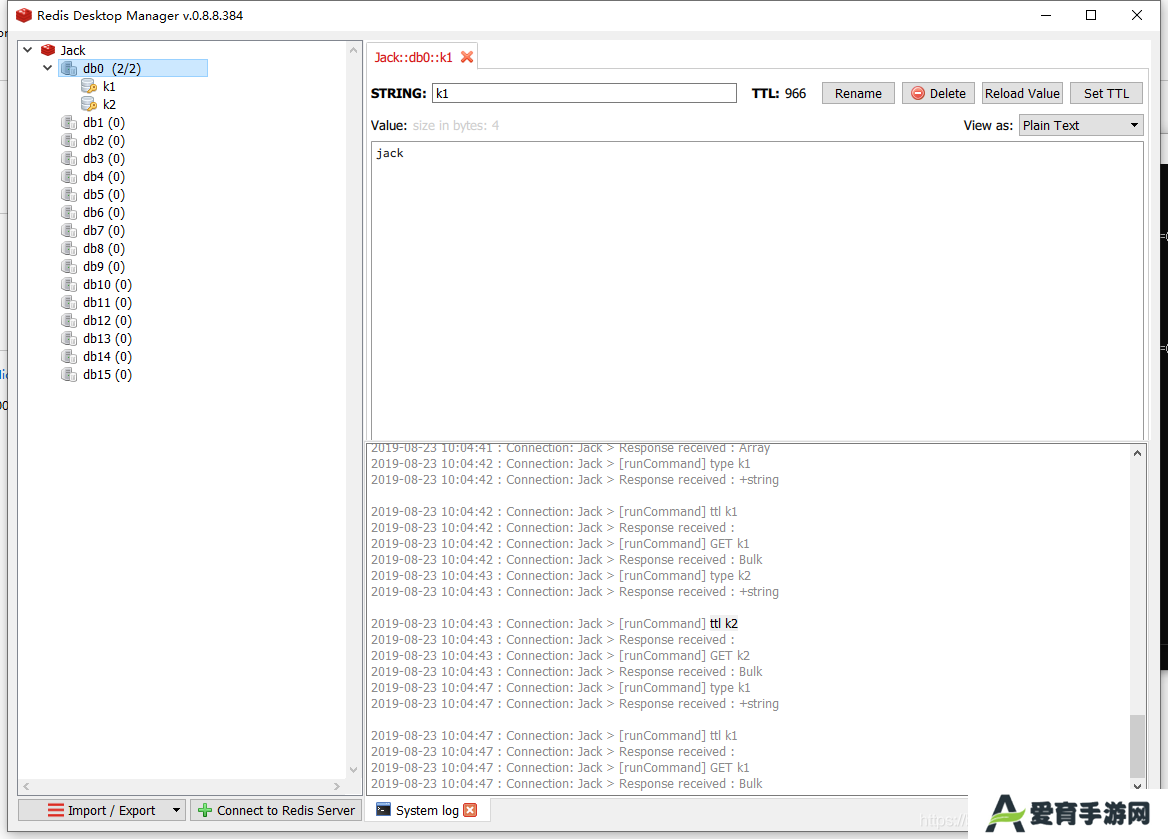Collapse the Jack connection tree node
Screen dimensions: 1168x839
[x=28, y=50]
